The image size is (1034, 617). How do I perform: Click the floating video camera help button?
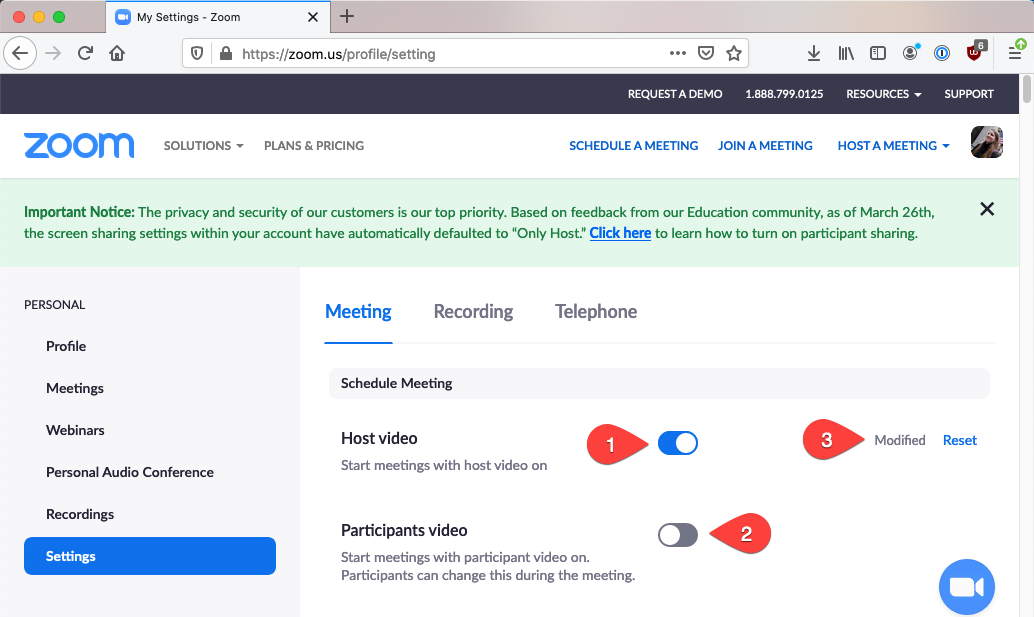[966, 587]
